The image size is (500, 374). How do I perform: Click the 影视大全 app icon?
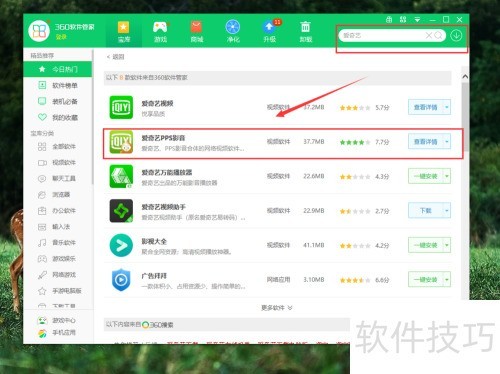[121, 245]
